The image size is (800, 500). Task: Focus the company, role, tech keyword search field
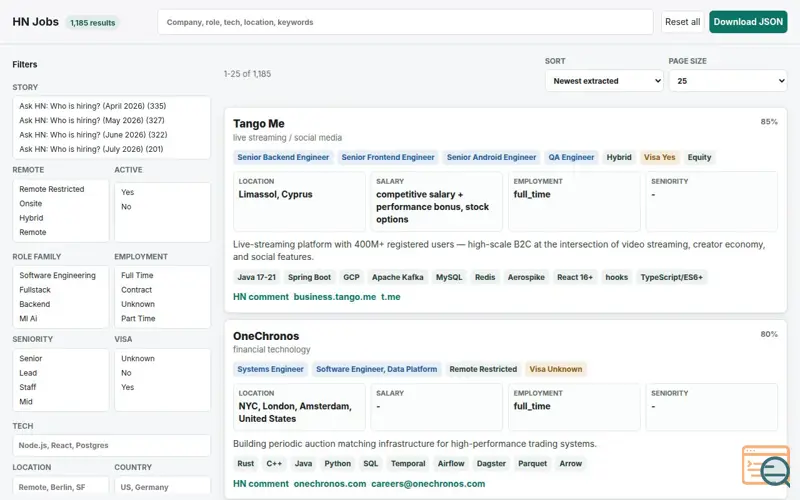coord(405,22)
